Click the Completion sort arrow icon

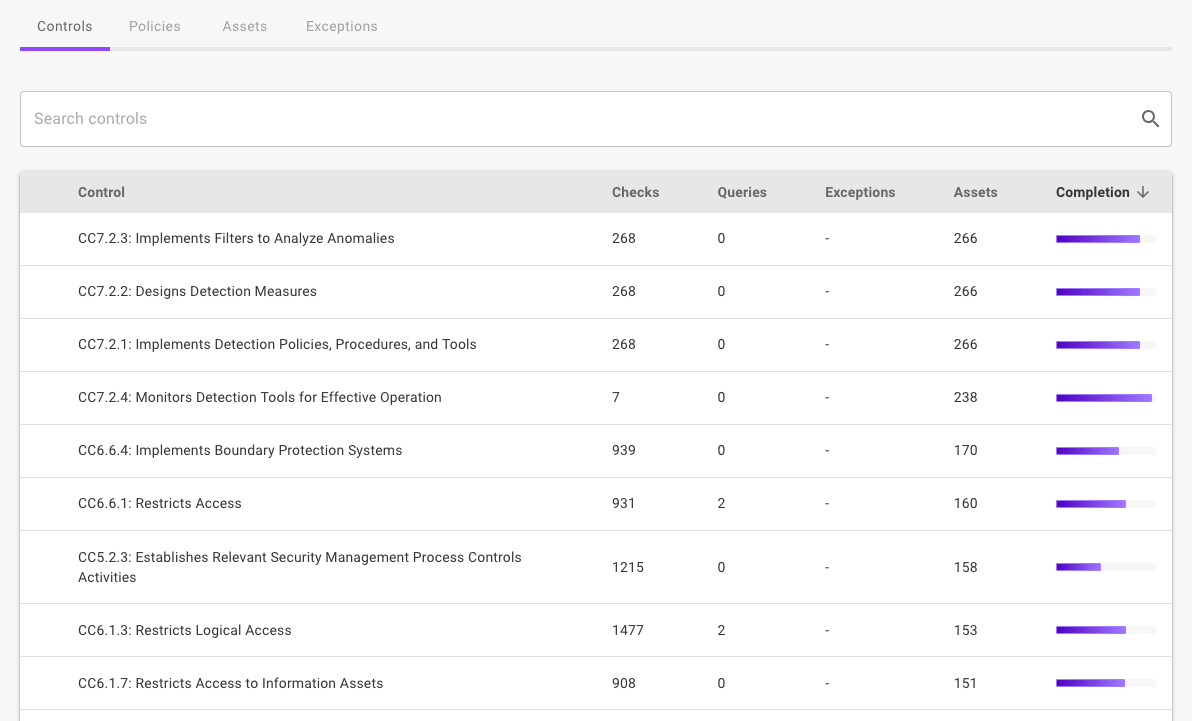1143,192
